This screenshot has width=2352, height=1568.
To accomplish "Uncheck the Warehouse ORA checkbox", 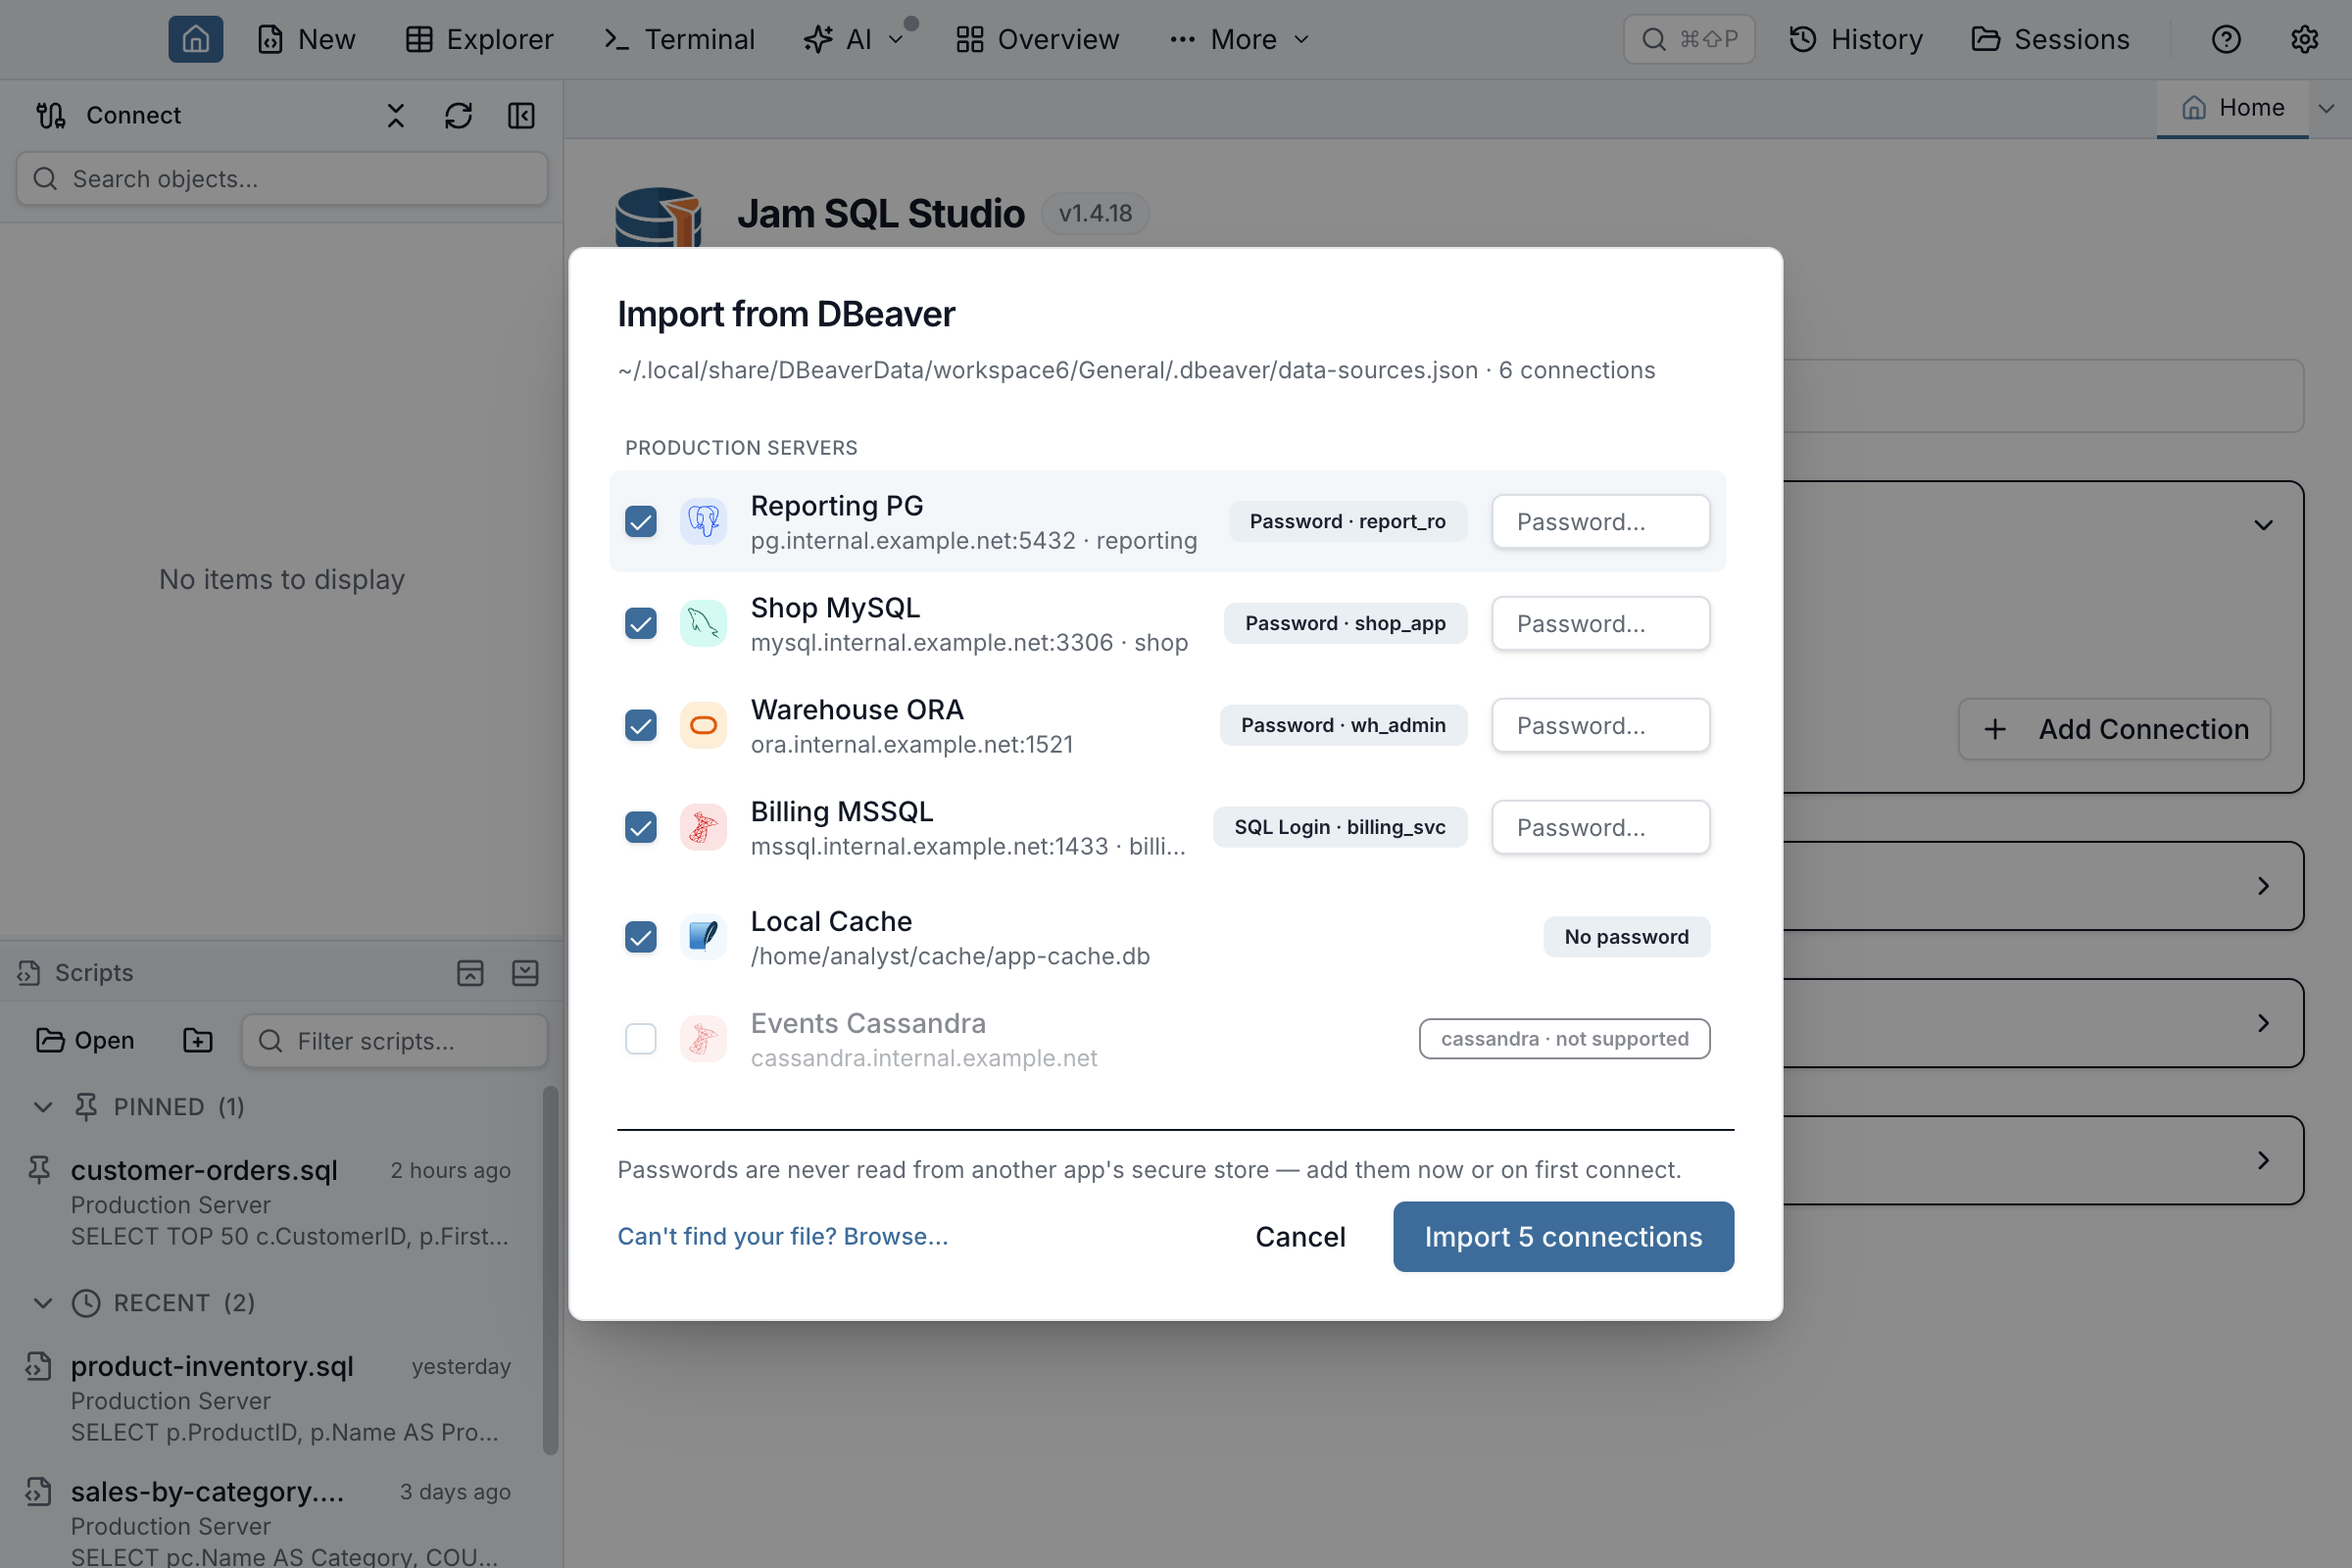I will point(641,725).
